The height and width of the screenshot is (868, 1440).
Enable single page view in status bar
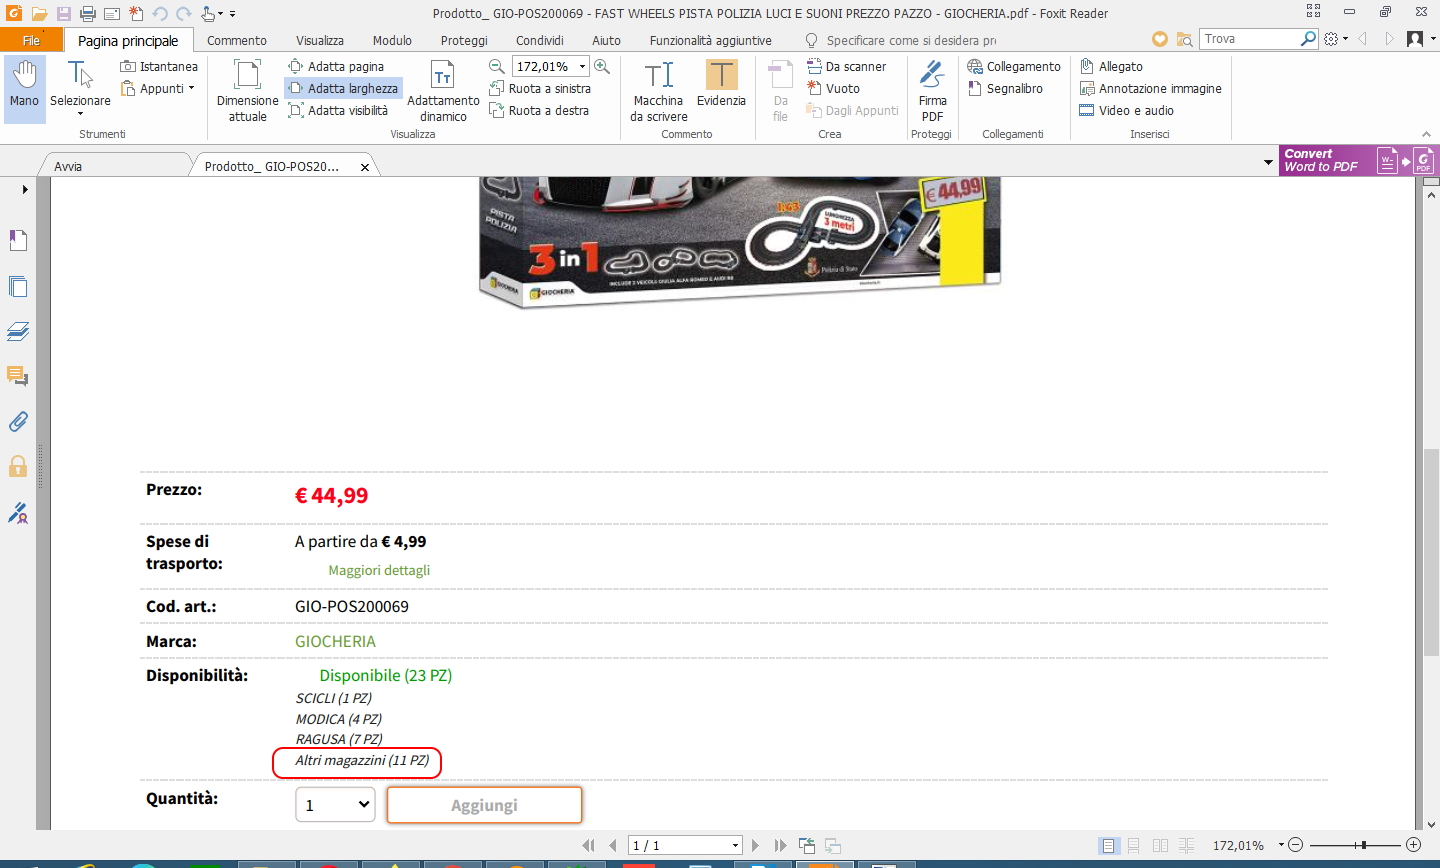(1108, 846)
